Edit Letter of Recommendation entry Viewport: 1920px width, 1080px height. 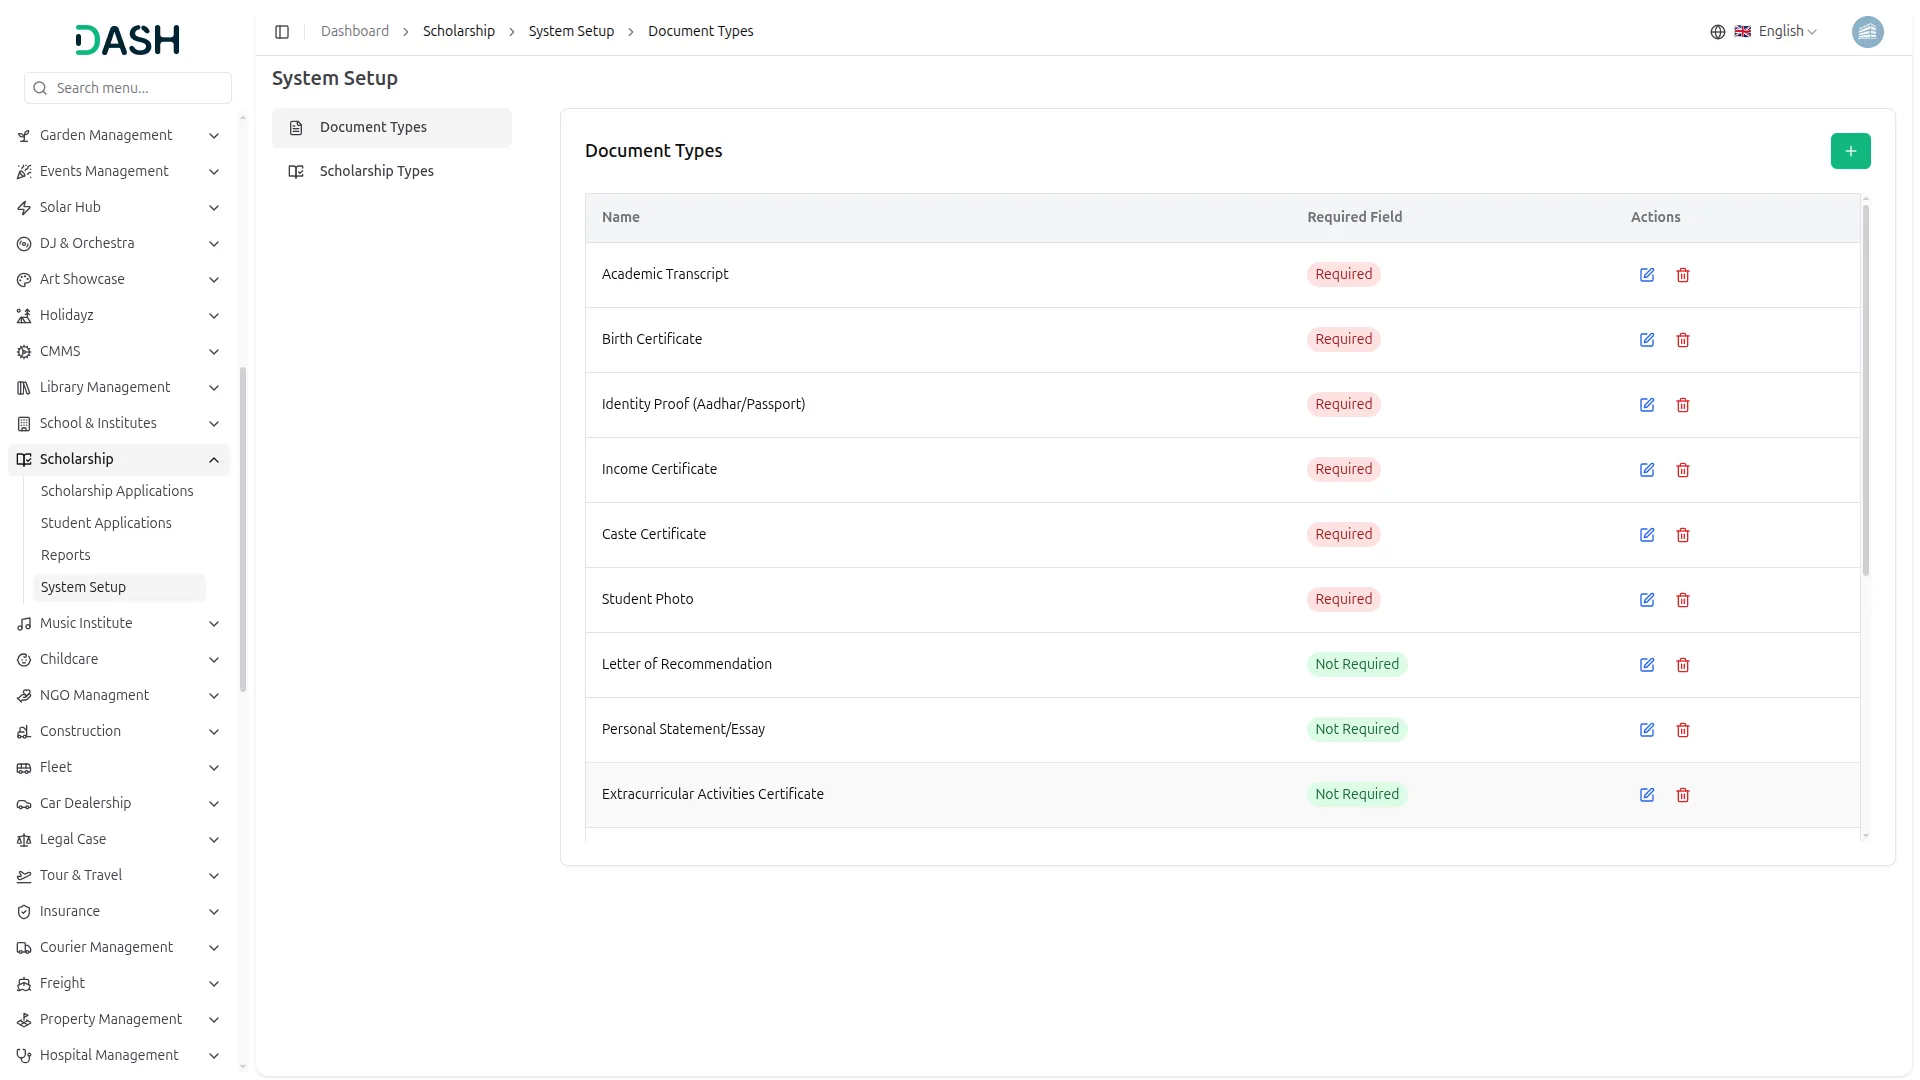click(1646, 665)
